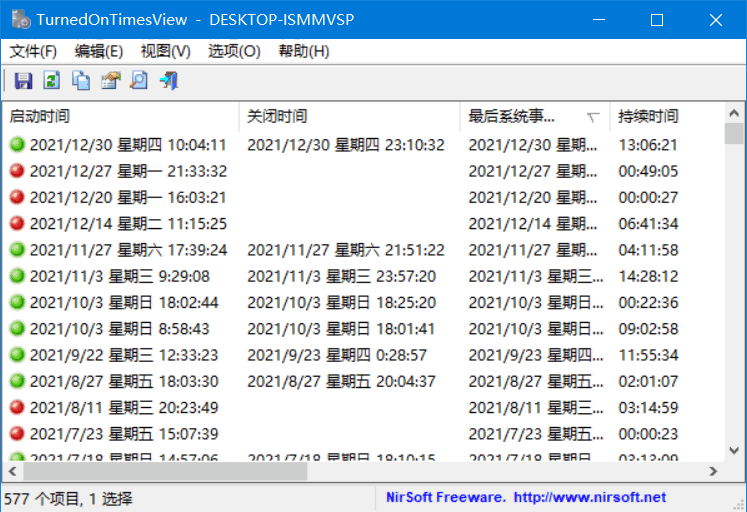The image size is (747, 512).
Task: Open the 文件(F) menu
Action: coord(33,51)
